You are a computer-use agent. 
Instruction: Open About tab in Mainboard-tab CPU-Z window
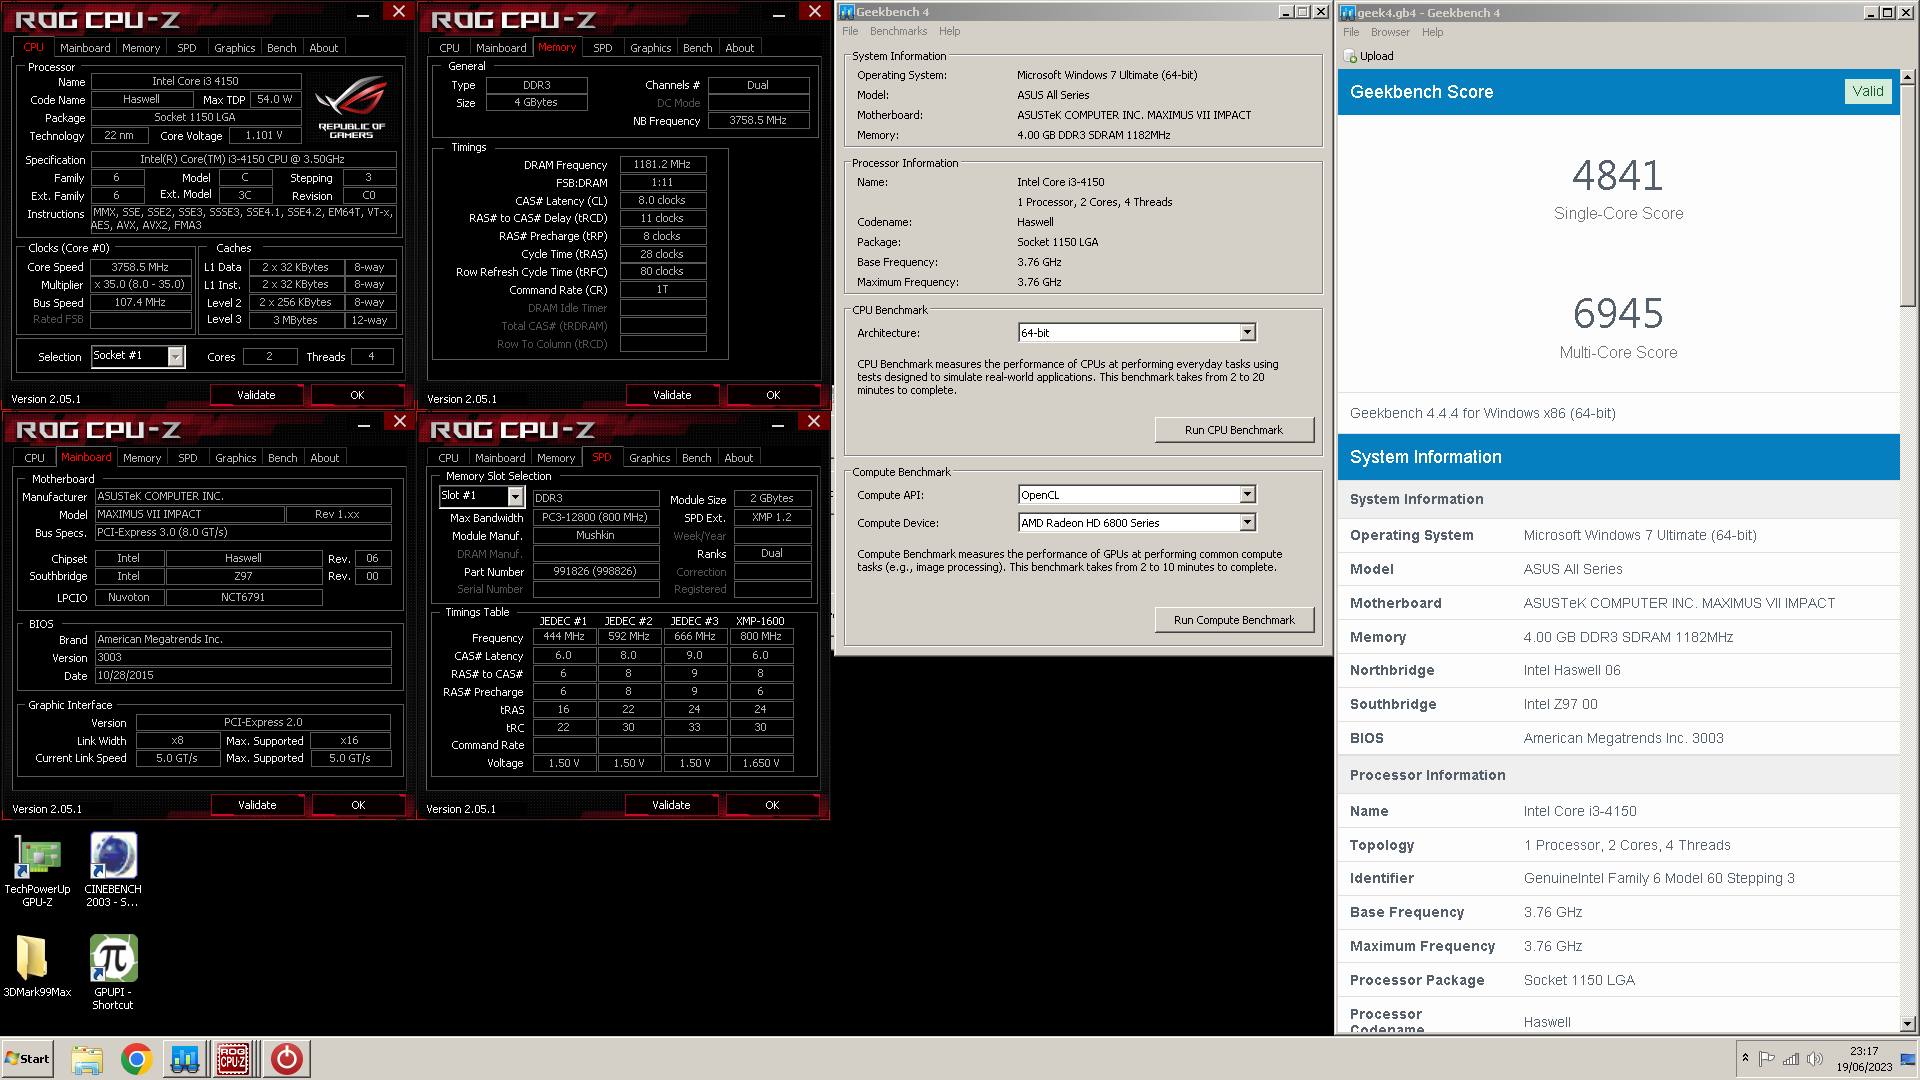click(x=325, y=458)
